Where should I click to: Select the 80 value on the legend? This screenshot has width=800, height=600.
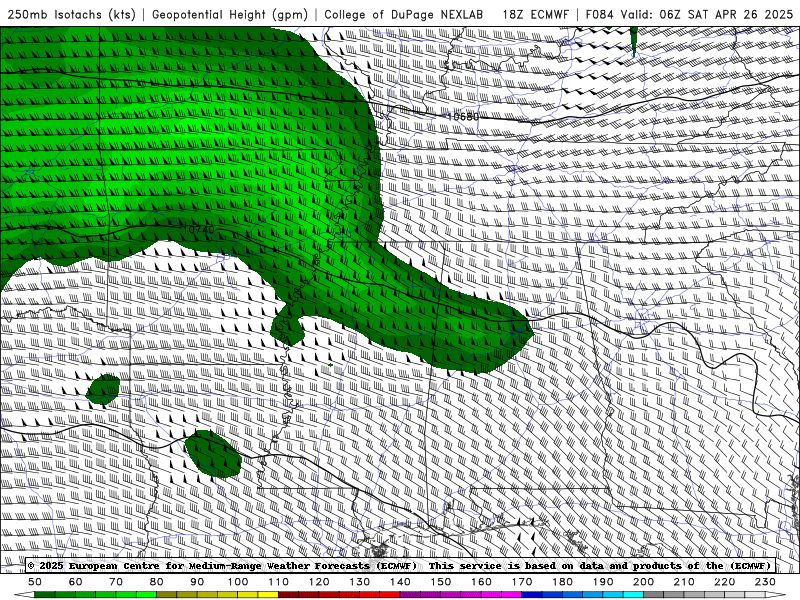pyautogui.click(x=157, y=582)
